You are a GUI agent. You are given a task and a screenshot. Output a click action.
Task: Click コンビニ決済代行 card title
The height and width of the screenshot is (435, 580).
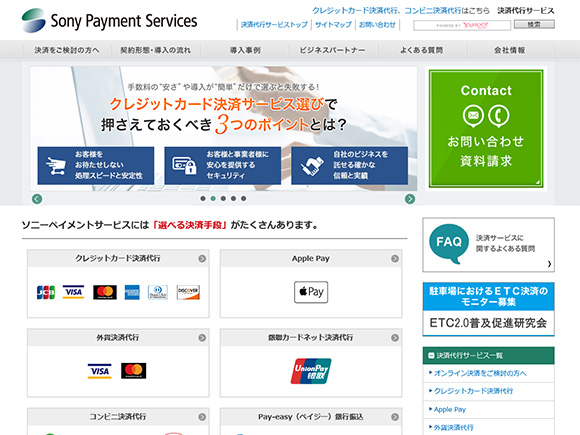point(118,417)
